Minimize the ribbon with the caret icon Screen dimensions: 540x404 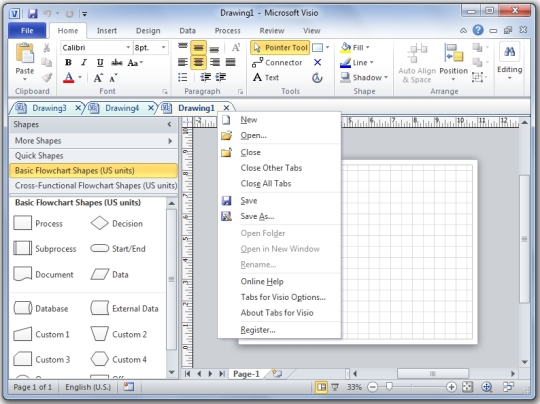point(464,31)
